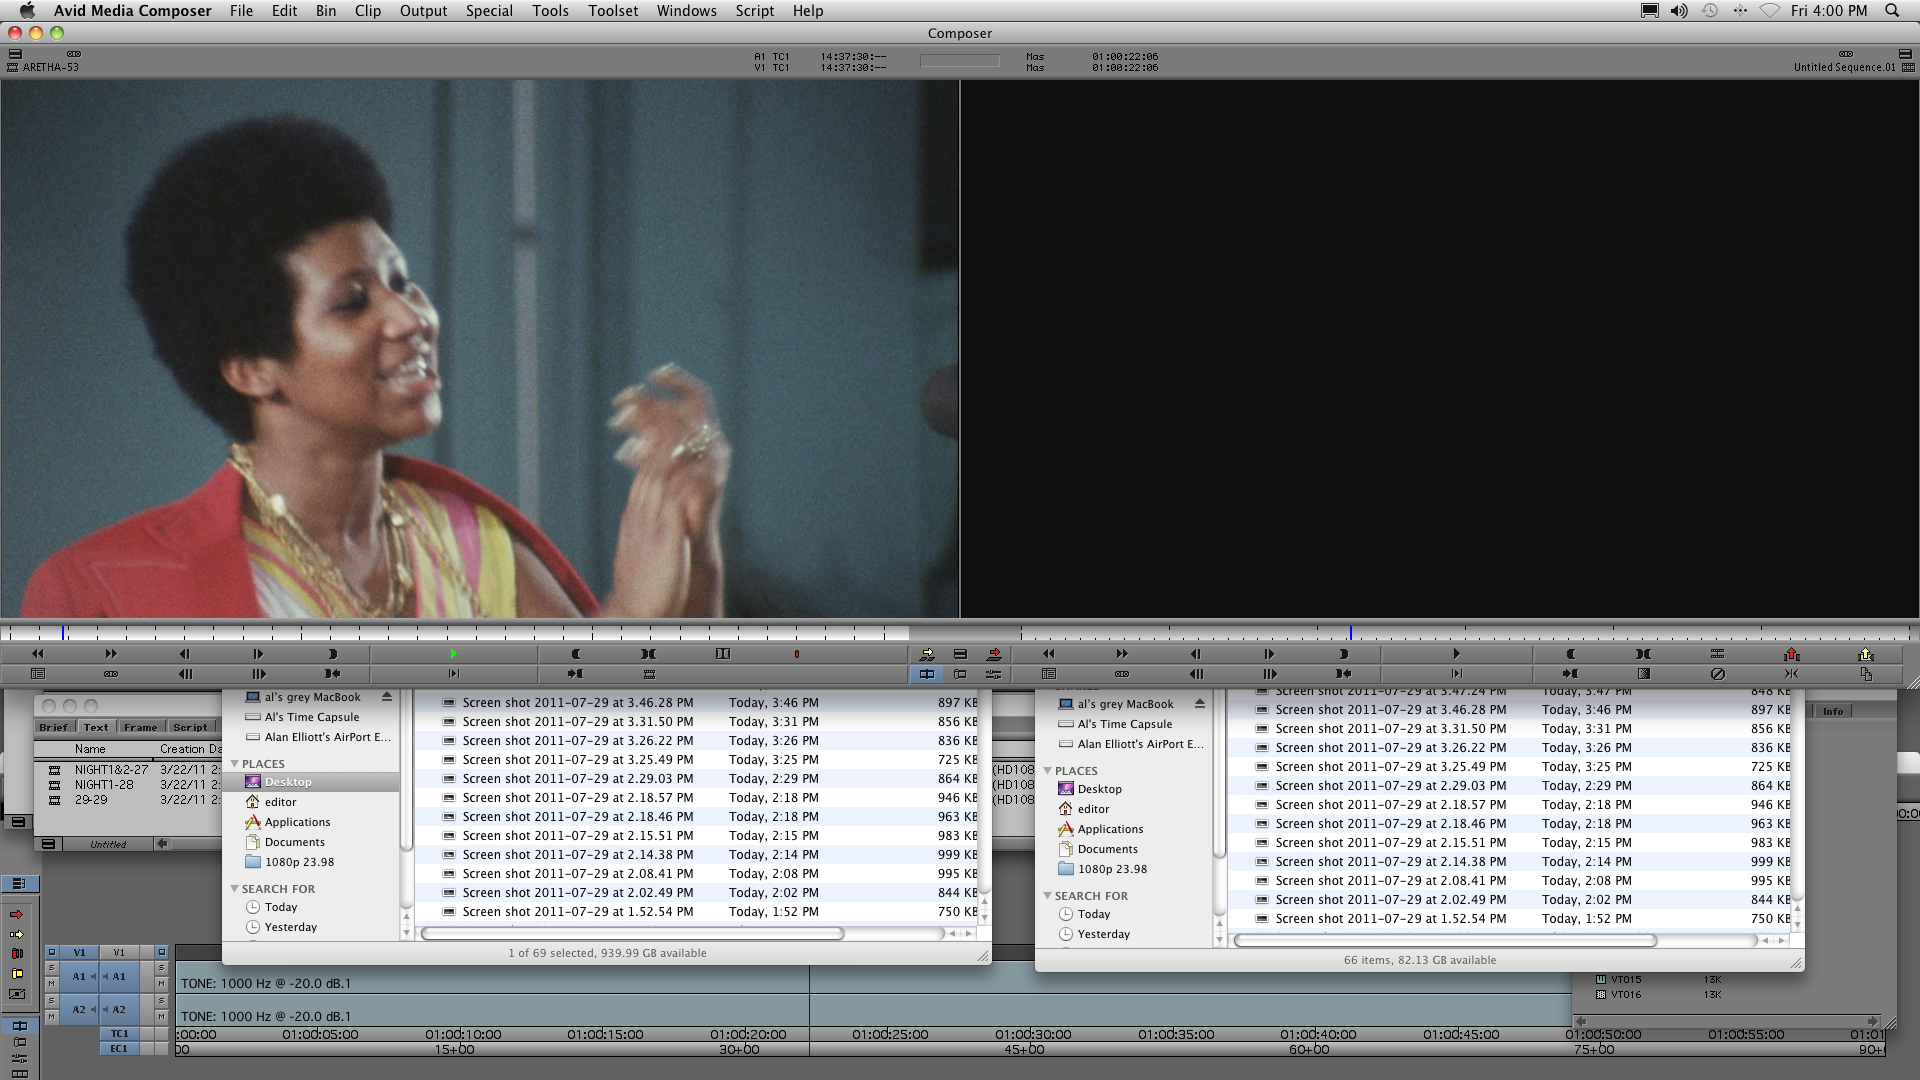Image resolution: width=1920 pixels, height=1080 pixels.
Task: Click the yellow Extract button in record toolbar
Action: pyautogui.click(x=1865, y=654)
